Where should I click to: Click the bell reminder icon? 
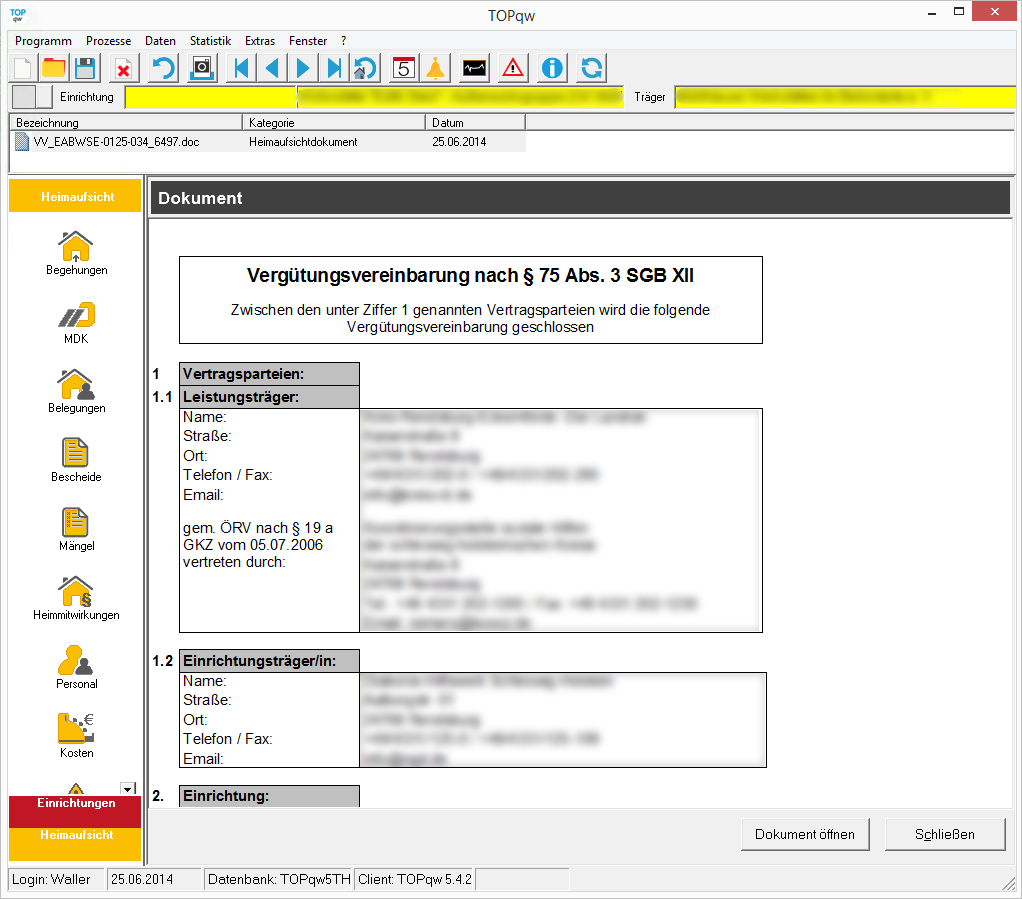pos(435,68)
